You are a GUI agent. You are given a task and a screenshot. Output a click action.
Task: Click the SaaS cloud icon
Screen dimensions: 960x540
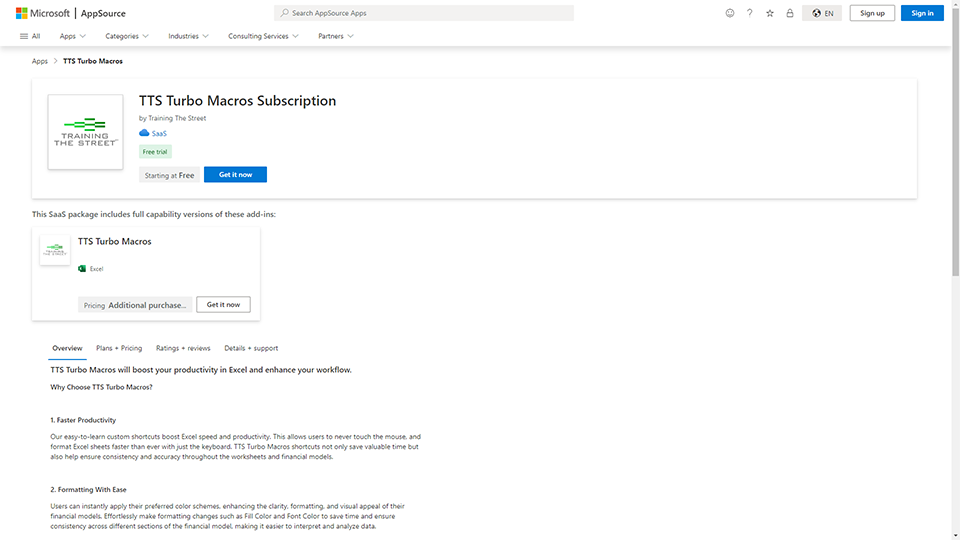coord(144,133)
